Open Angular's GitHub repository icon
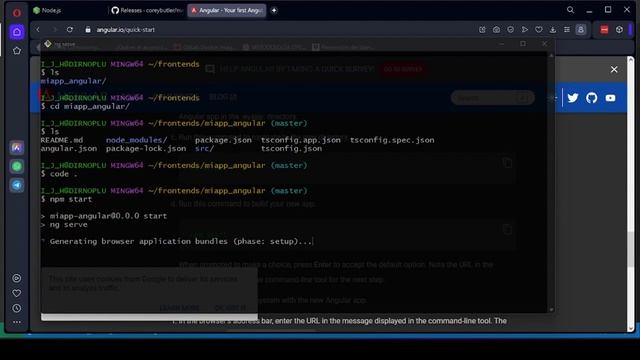Image resolution: width=640 pixels, height=360 pixels. point(591,98)
